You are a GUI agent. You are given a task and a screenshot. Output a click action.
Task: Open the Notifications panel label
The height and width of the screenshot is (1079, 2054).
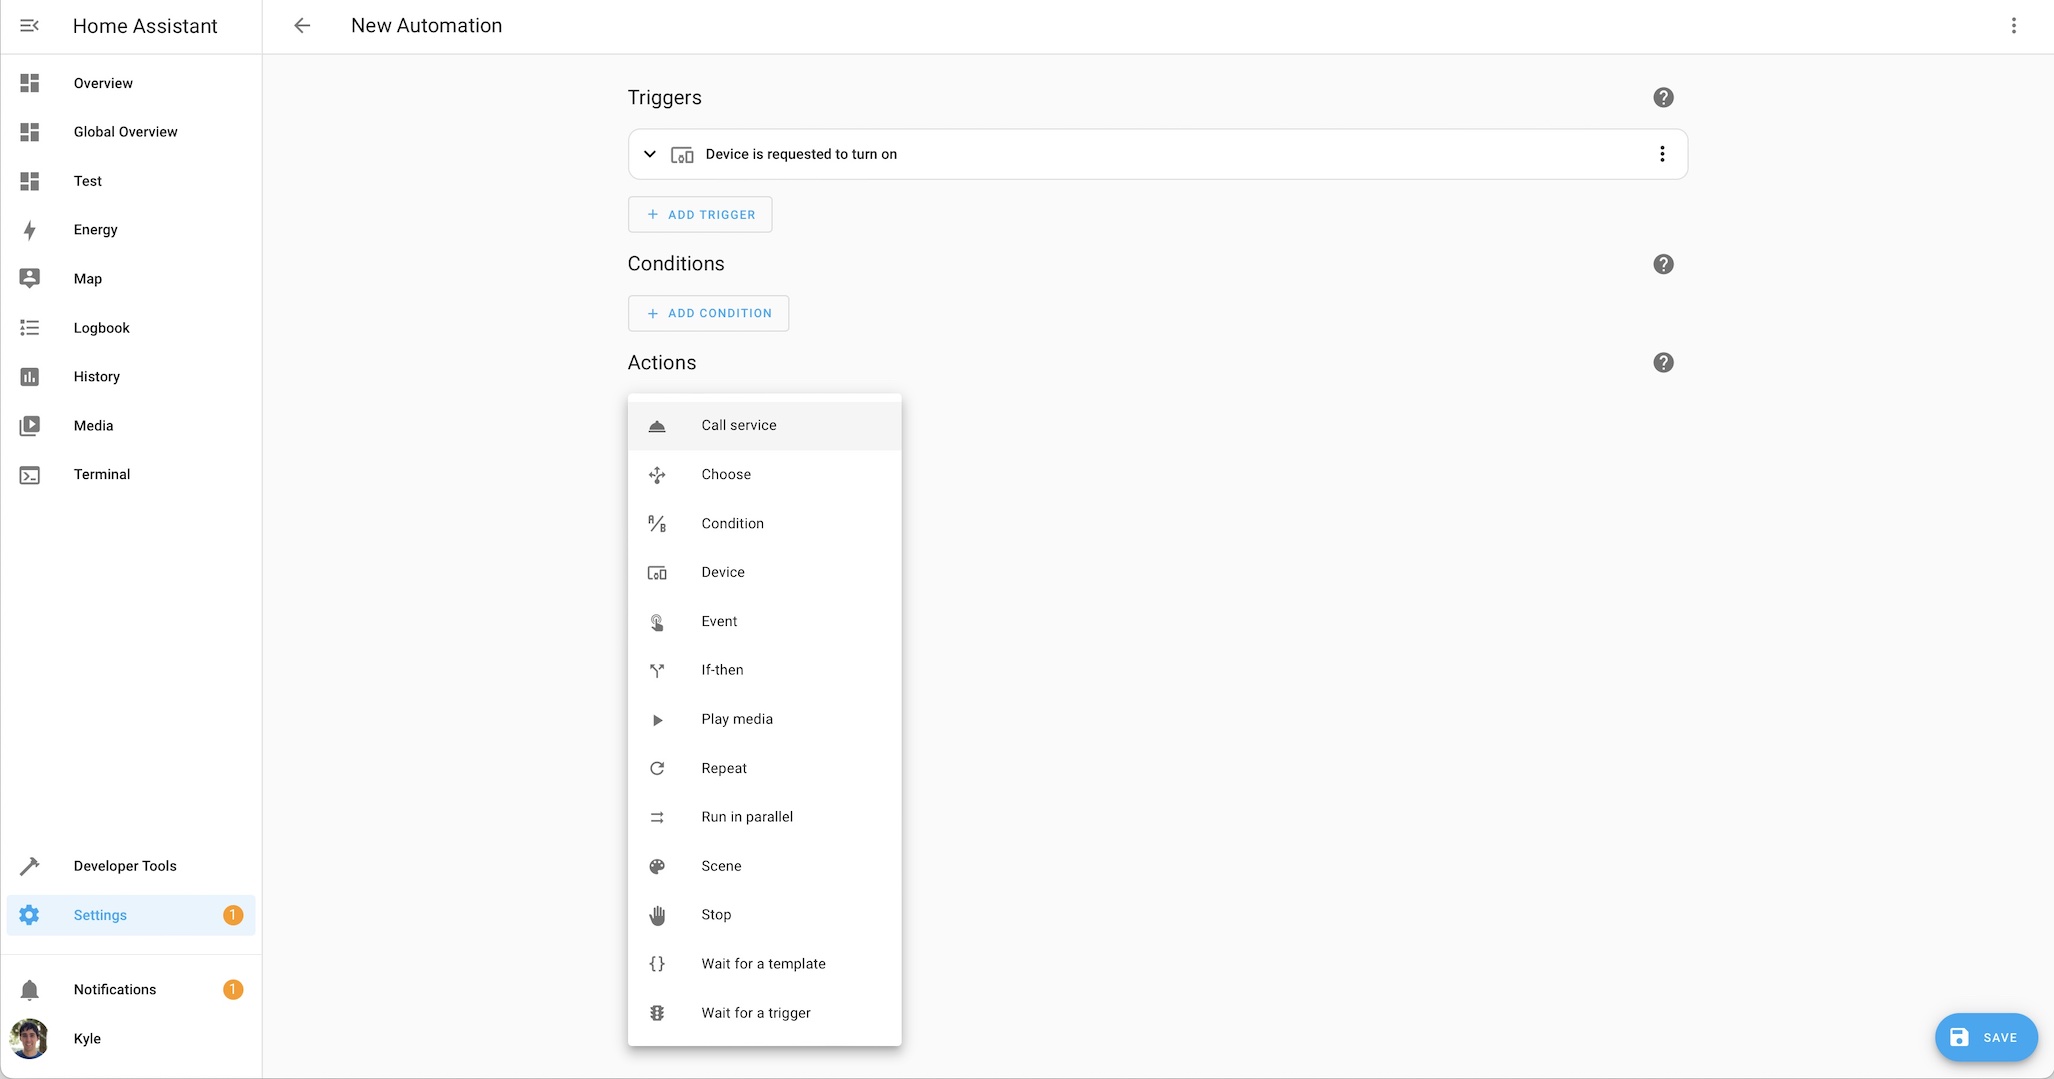[x=115, y=990]
